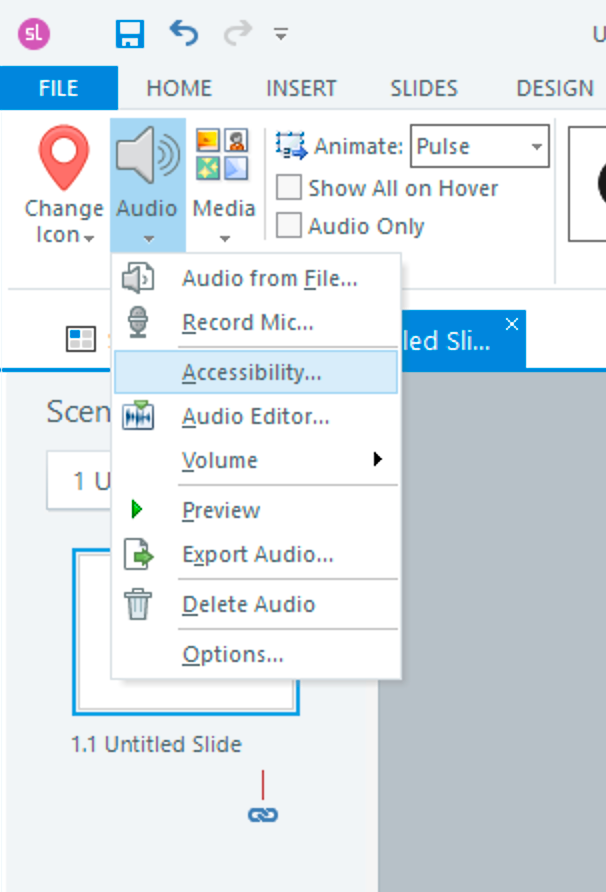
Task: Click Preview with green play arrow
Action: tap(221, 510)
